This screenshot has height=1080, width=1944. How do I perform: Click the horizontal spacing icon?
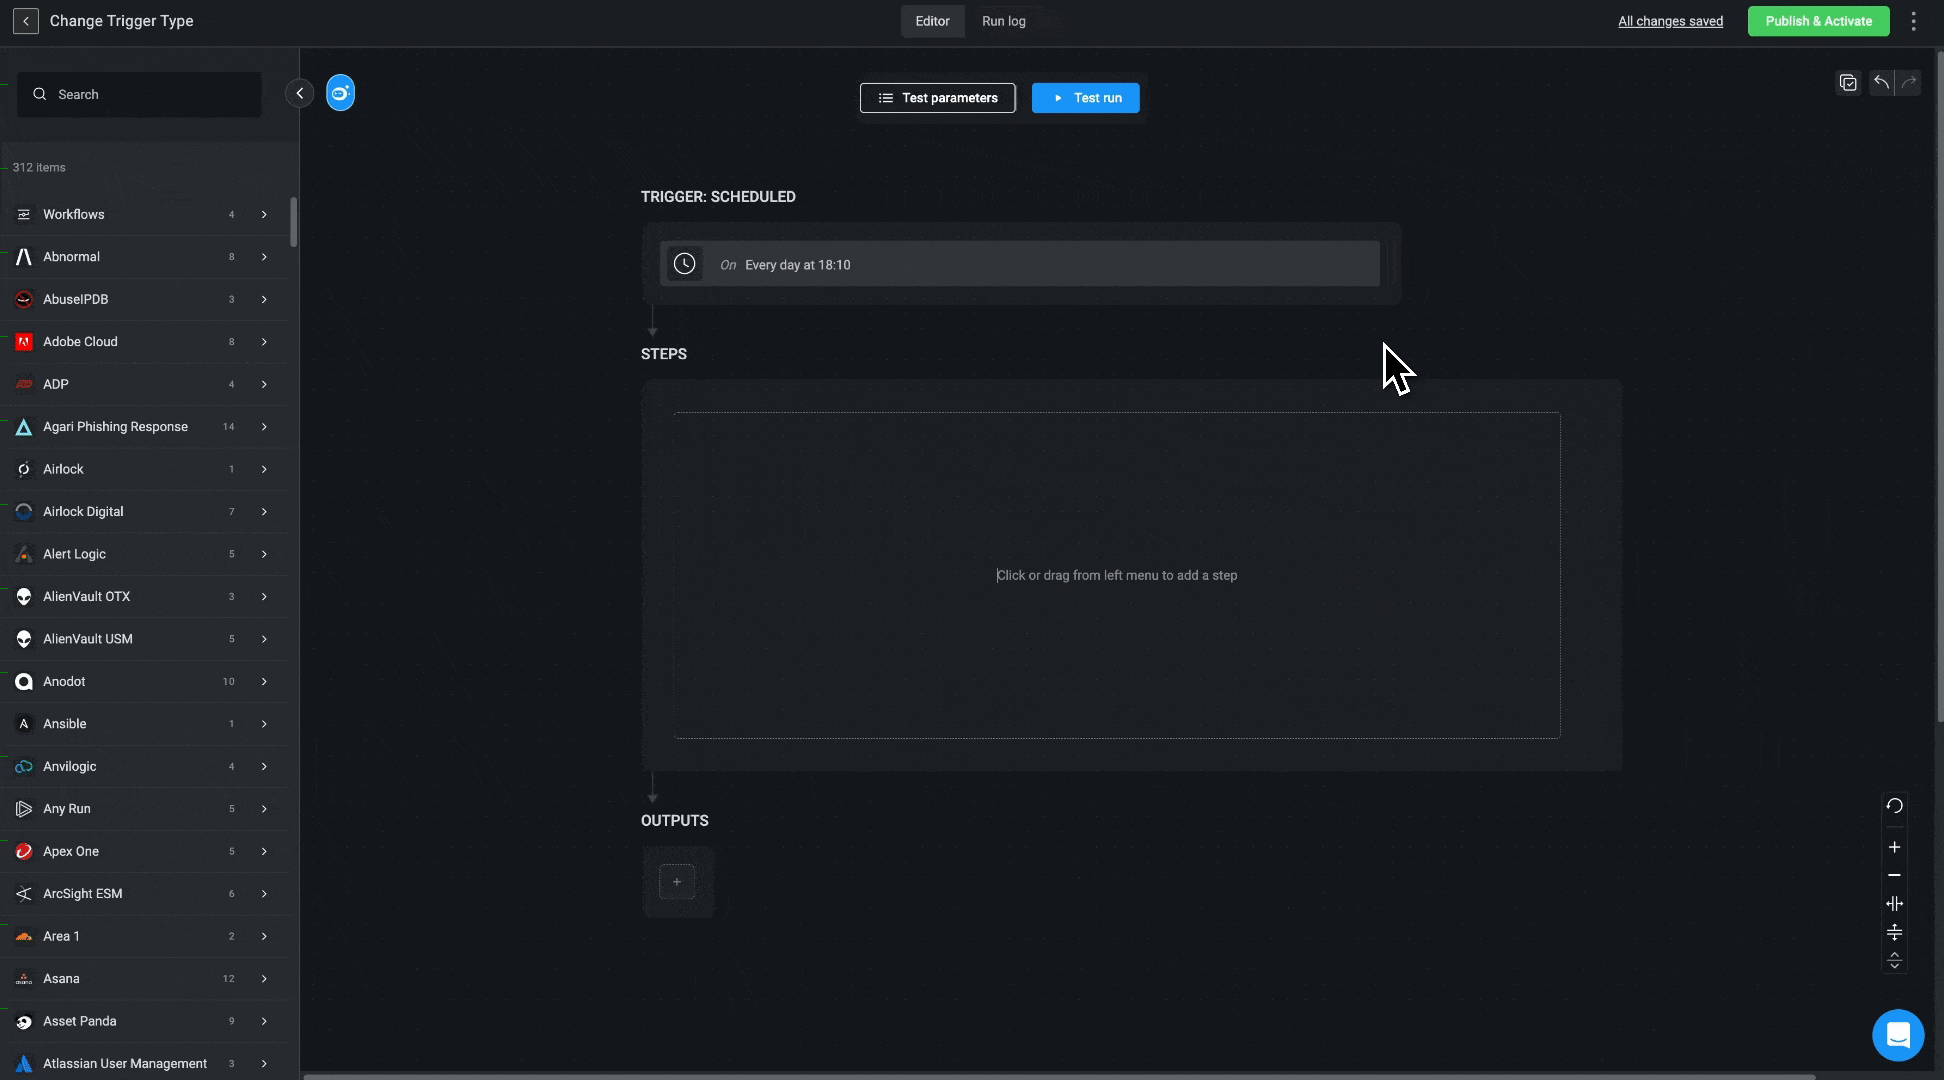click(x=1894, y=904)
